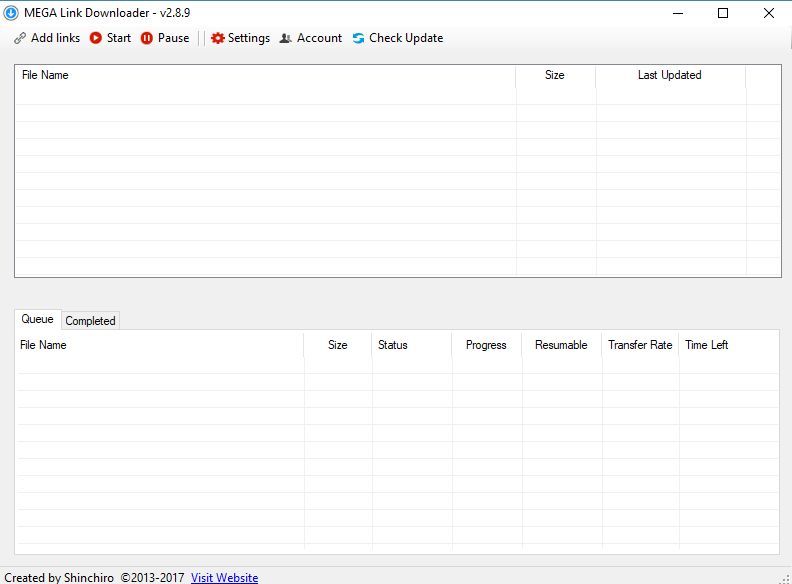
Task: Switch to the Queue tab
Action: coord(37,319)
